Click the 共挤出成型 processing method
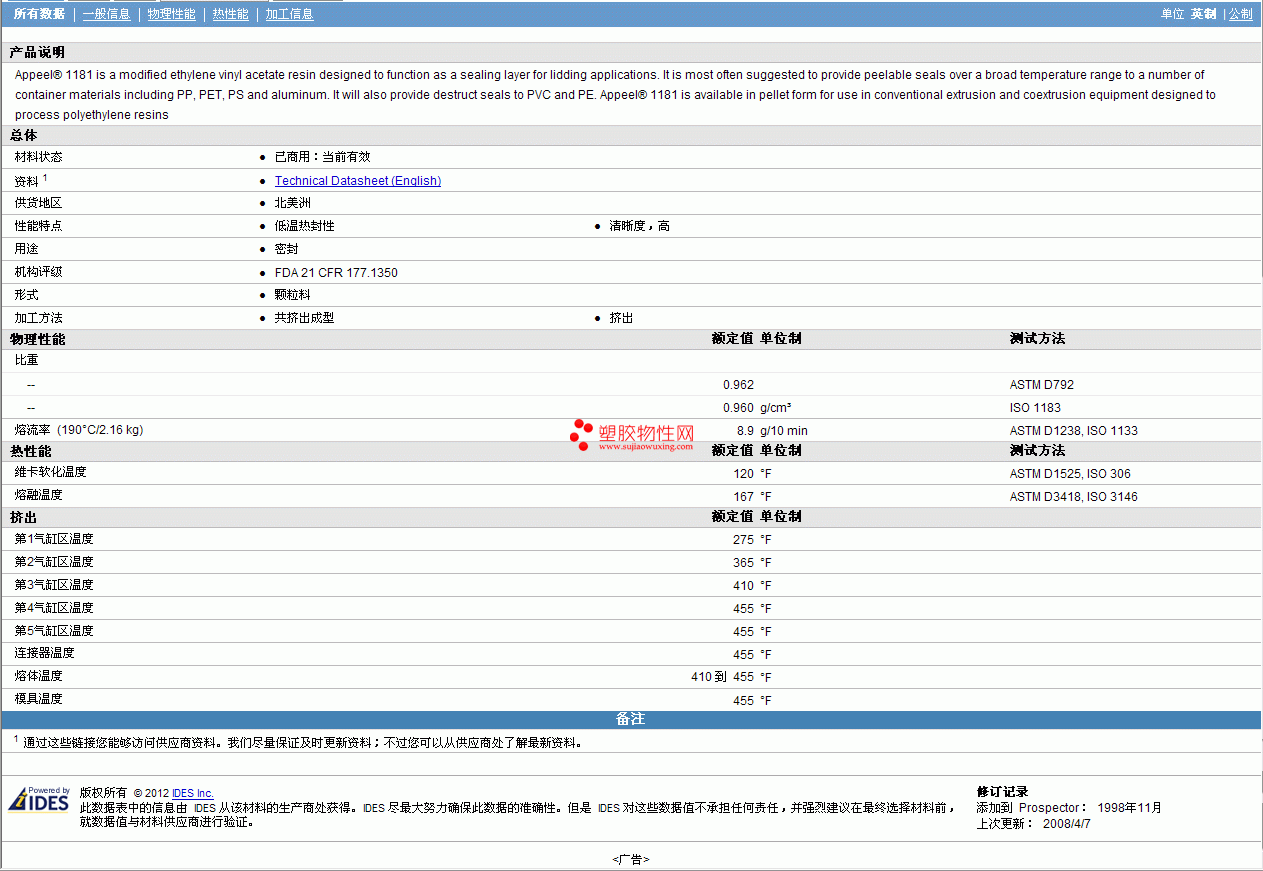The image size is (1263, 871). click(x=304, y=318)
